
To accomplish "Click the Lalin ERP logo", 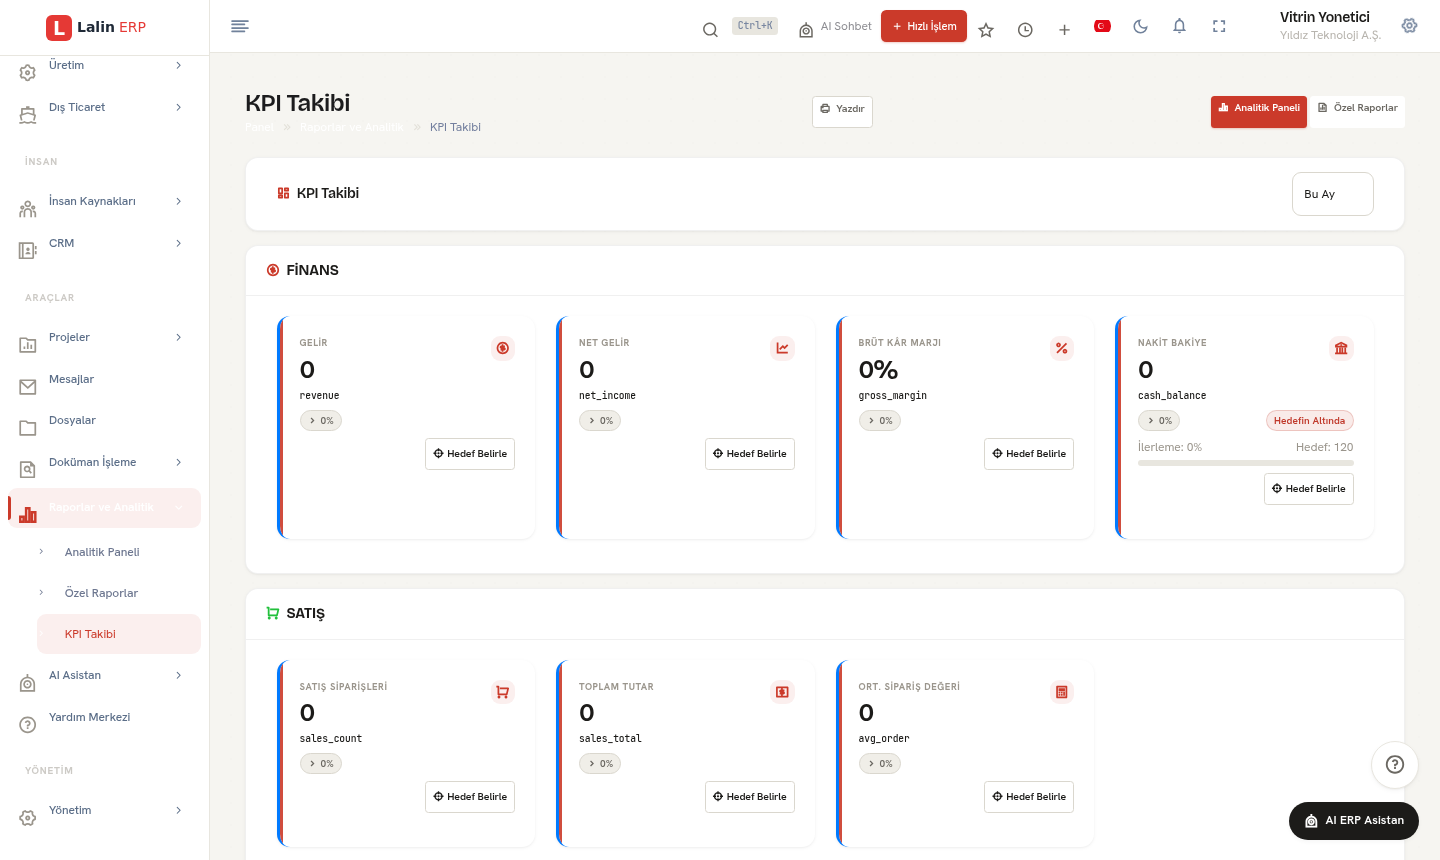I will 96,27.
